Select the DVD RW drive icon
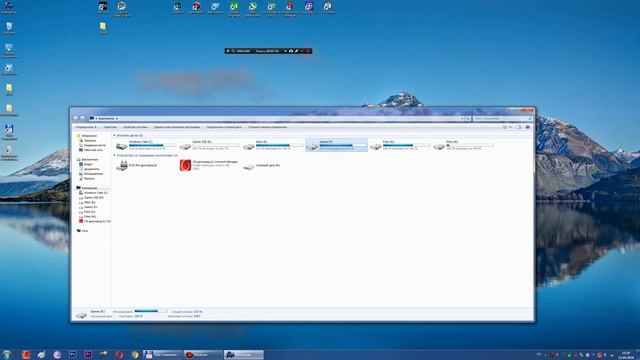This screenshot has width=640, height=360. coord(122,165)
